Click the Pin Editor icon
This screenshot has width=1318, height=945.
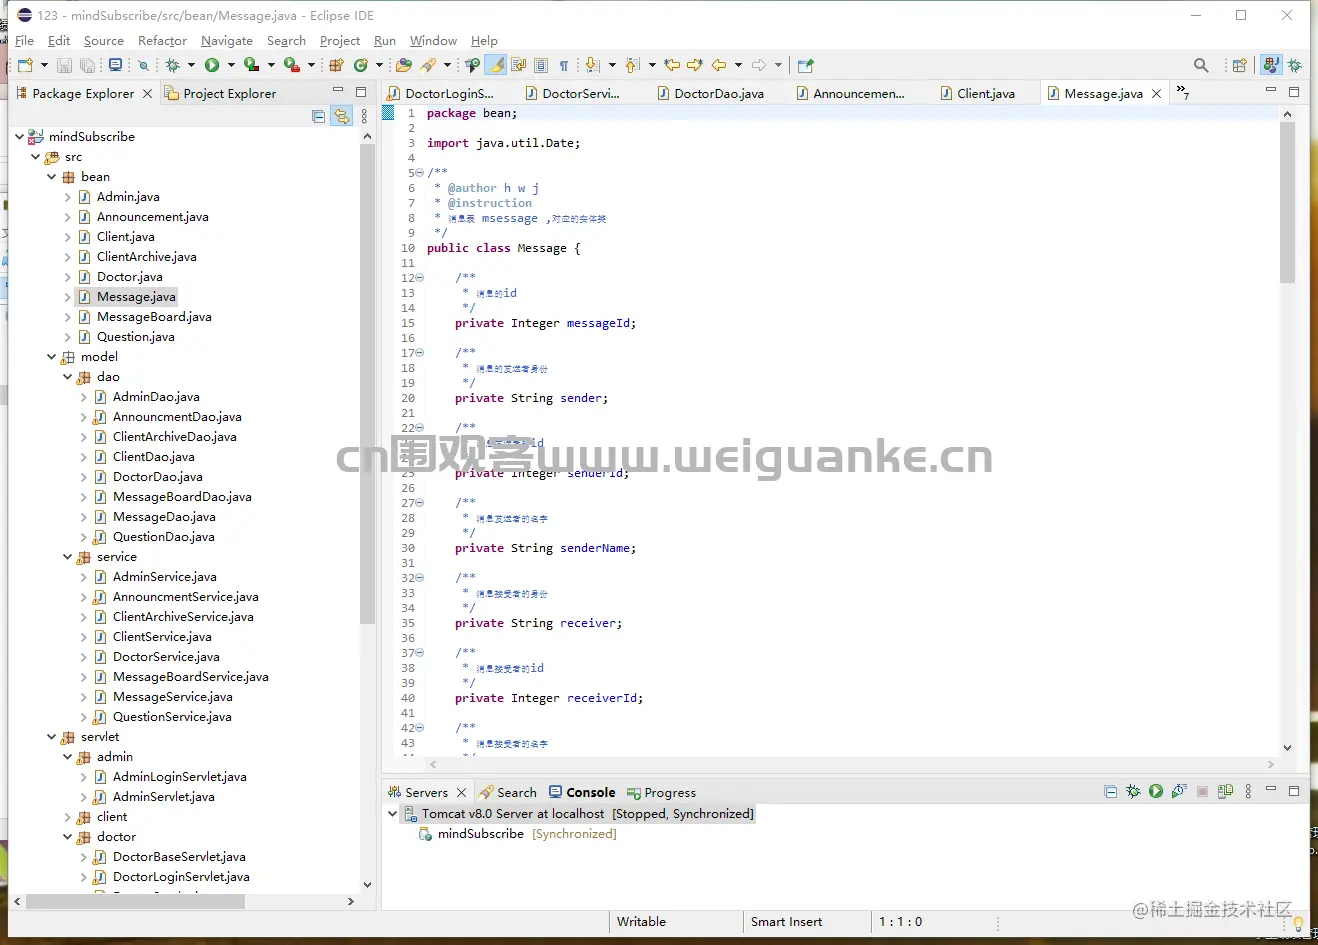[806, 65]
